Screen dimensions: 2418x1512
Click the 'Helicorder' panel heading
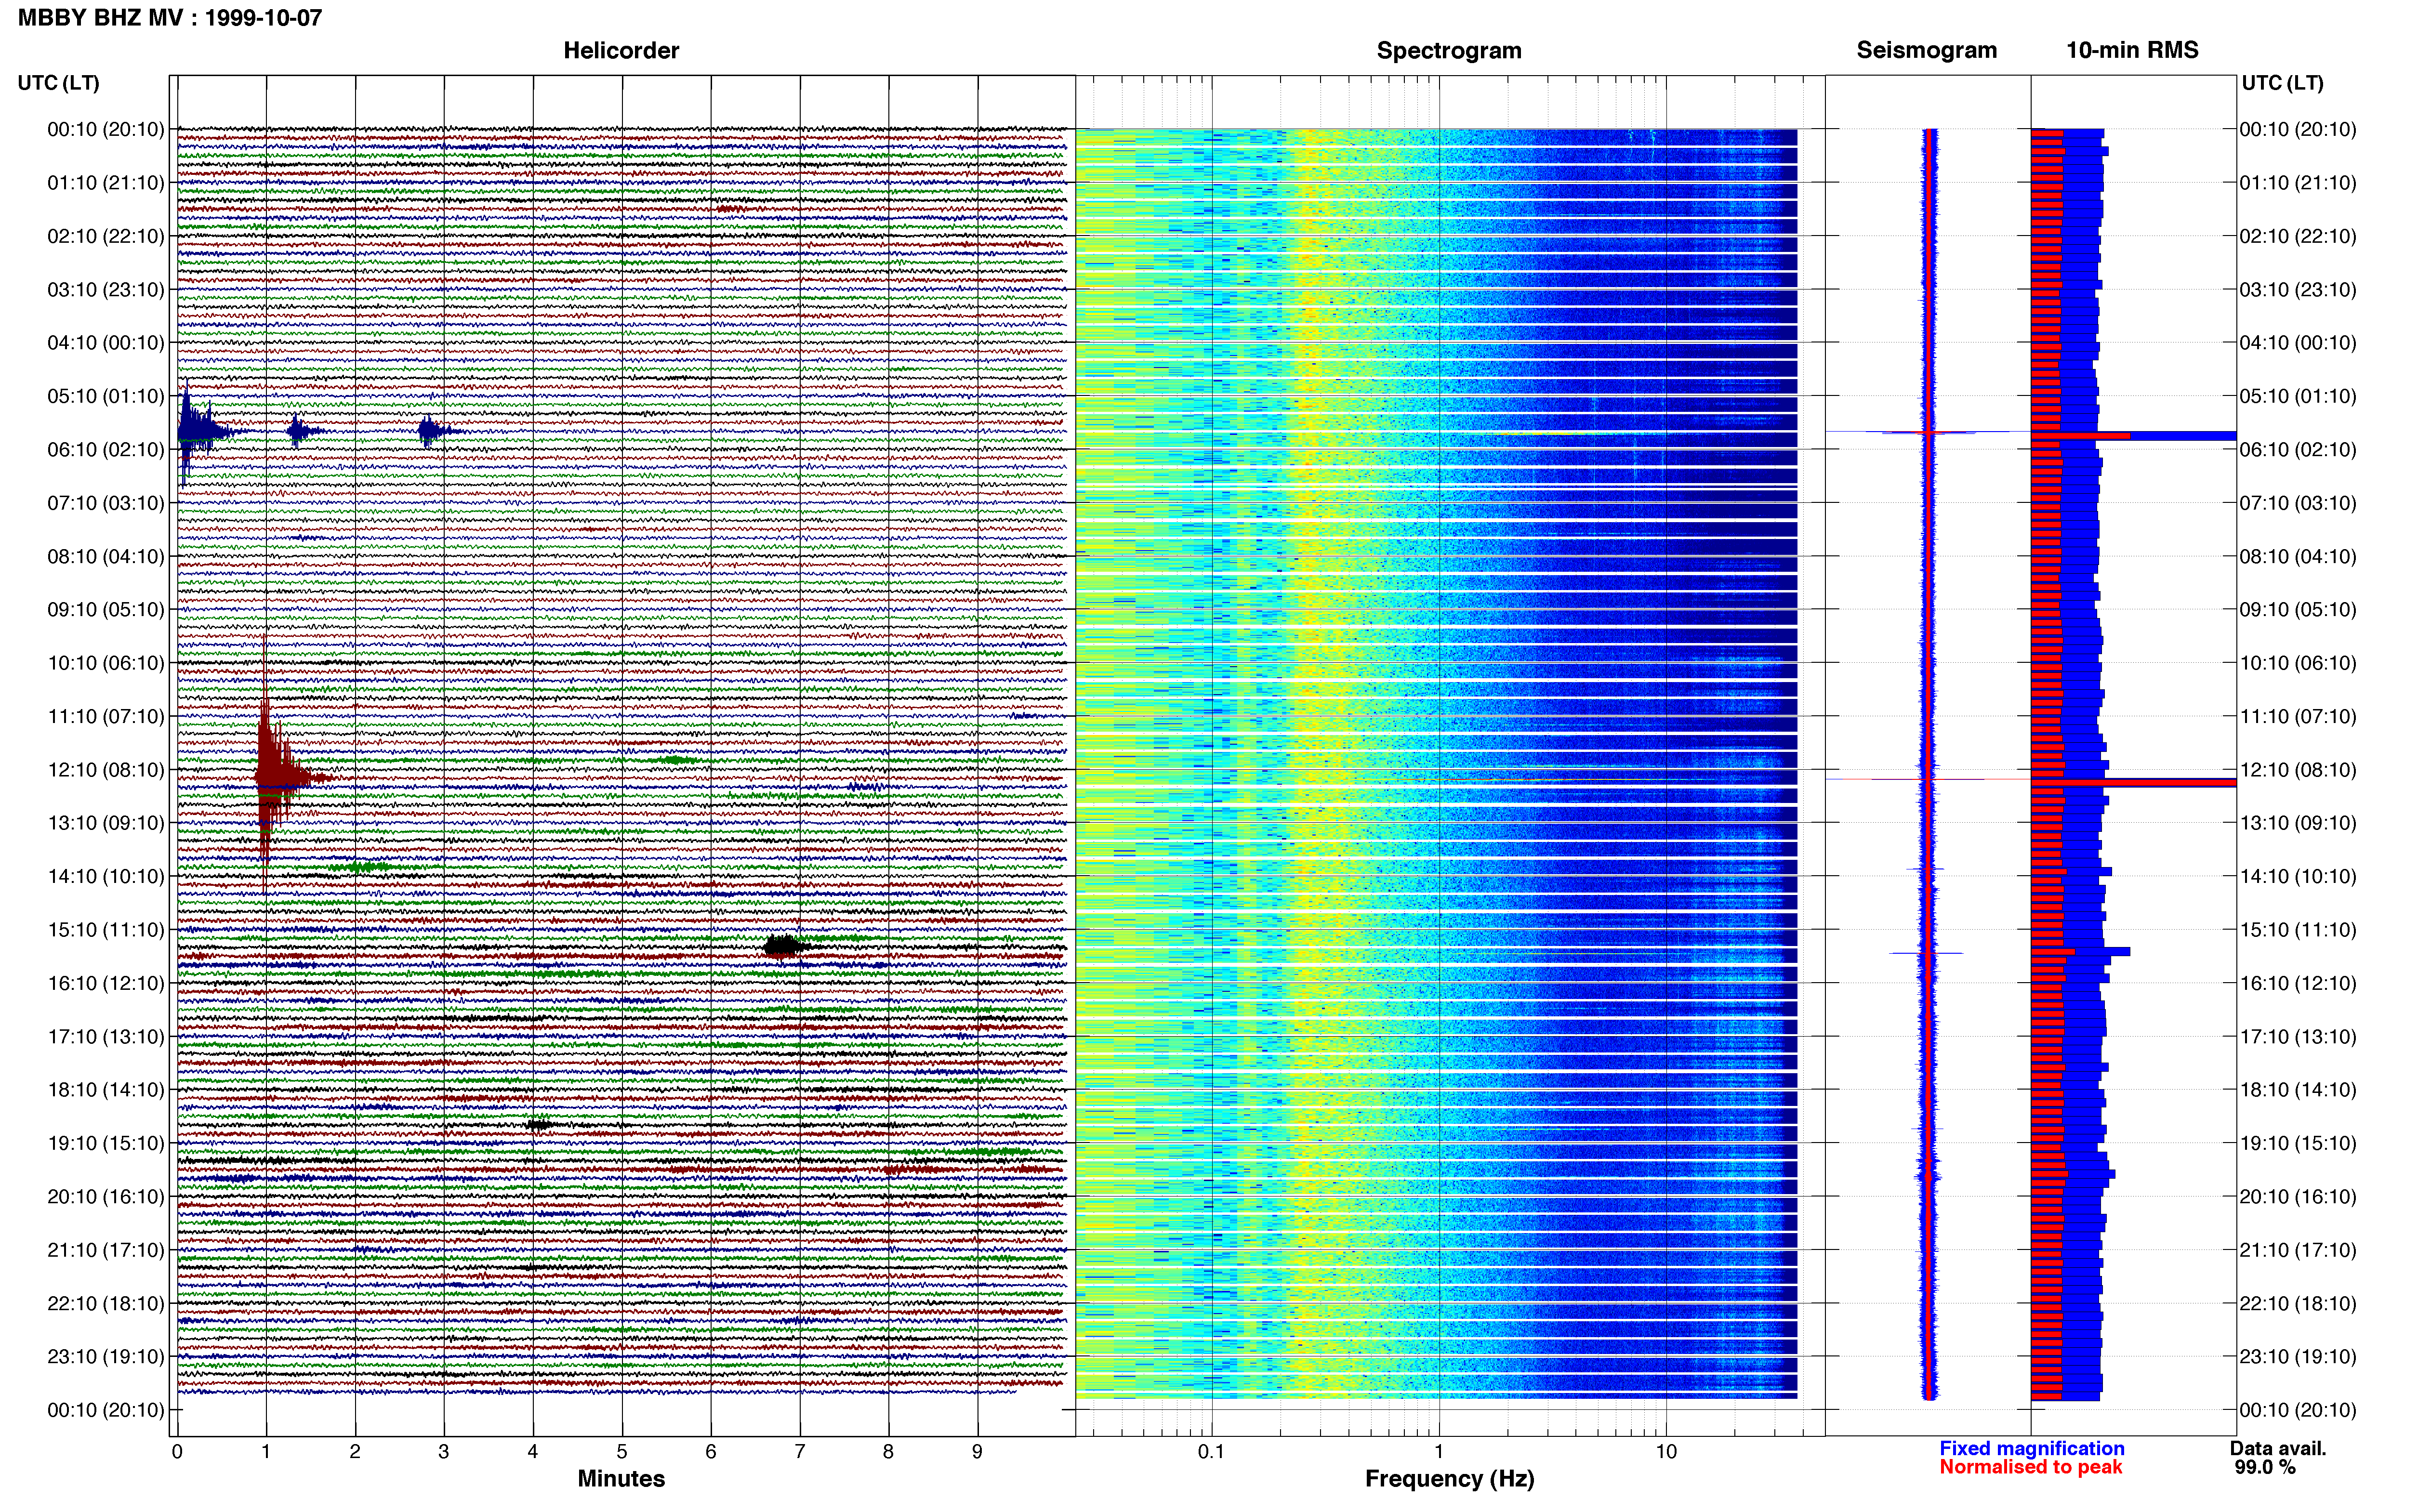[621, 50]
